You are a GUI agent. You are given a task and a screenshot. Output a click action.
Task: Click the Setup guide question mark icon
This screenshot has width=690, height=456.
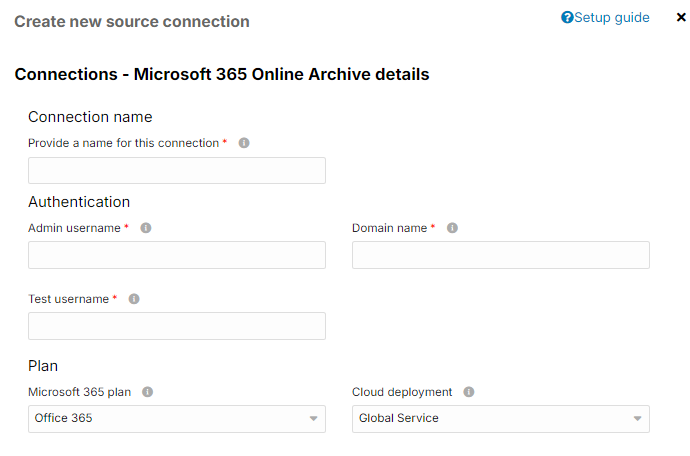click(x=567, y=18)
